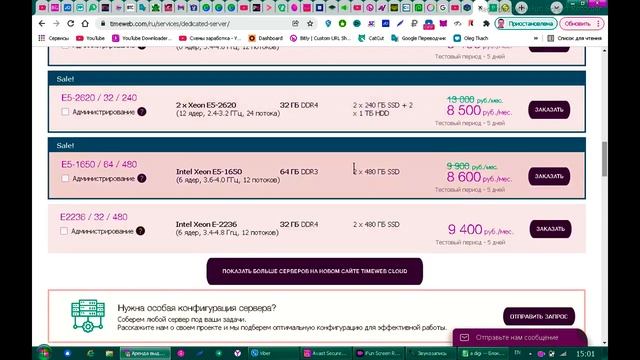Show more servers on Timeweb Cloud
The image size is (640, 360).
[315, 271]
